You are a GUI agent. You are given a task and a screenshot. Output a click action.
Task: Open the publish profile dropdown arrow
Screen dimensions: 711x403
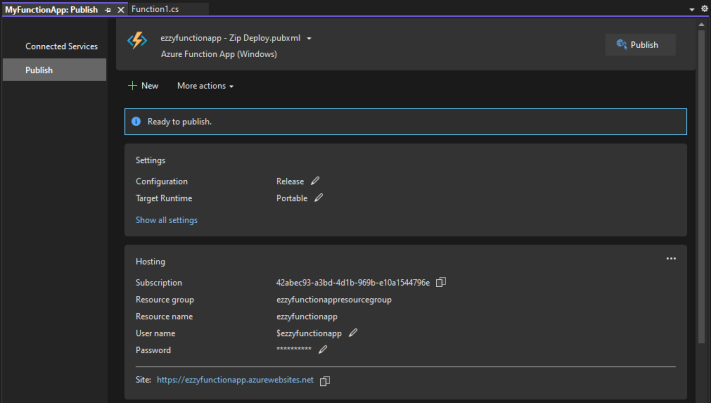[x=309, y=39]
